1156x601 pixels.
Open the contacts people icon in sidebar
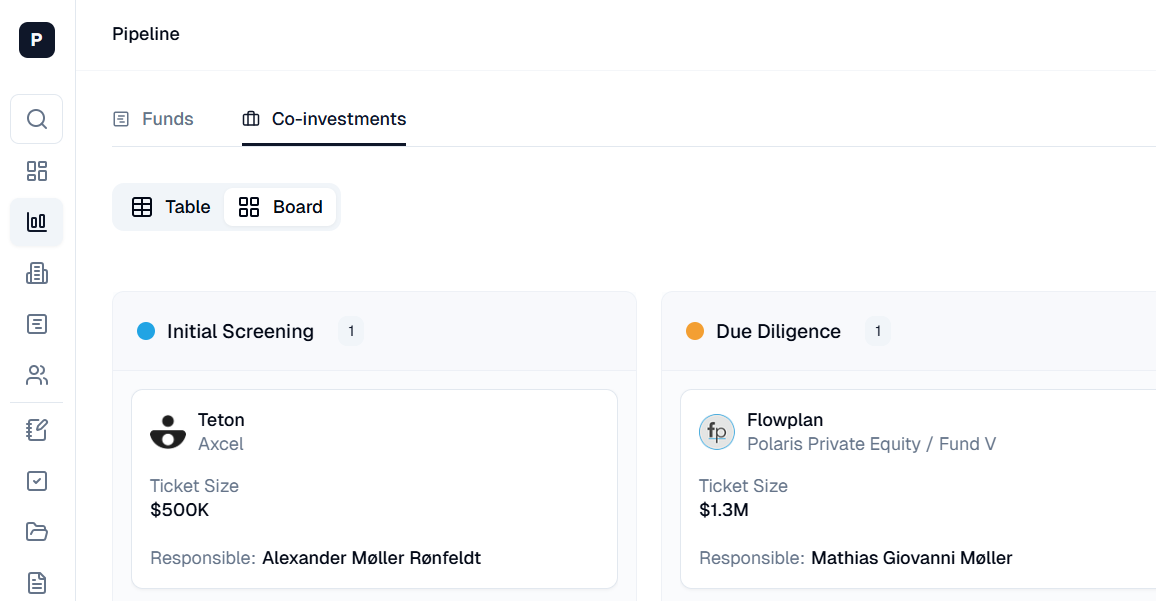pos(37,375)
